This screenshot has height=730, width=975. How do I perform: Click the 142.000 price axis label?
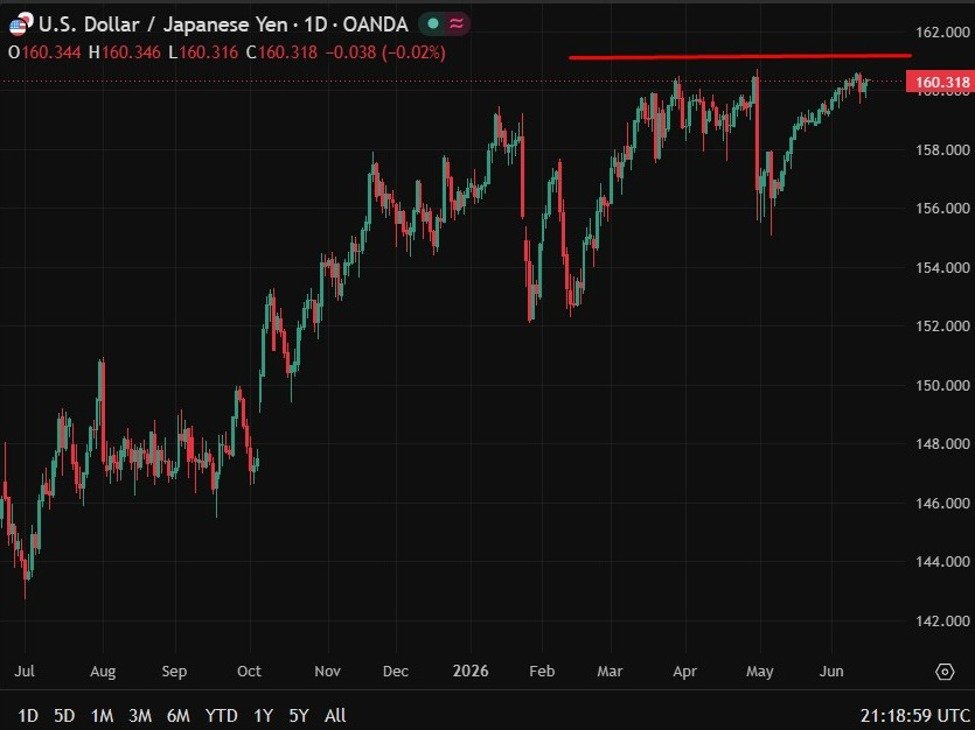(x=943, y=621)
